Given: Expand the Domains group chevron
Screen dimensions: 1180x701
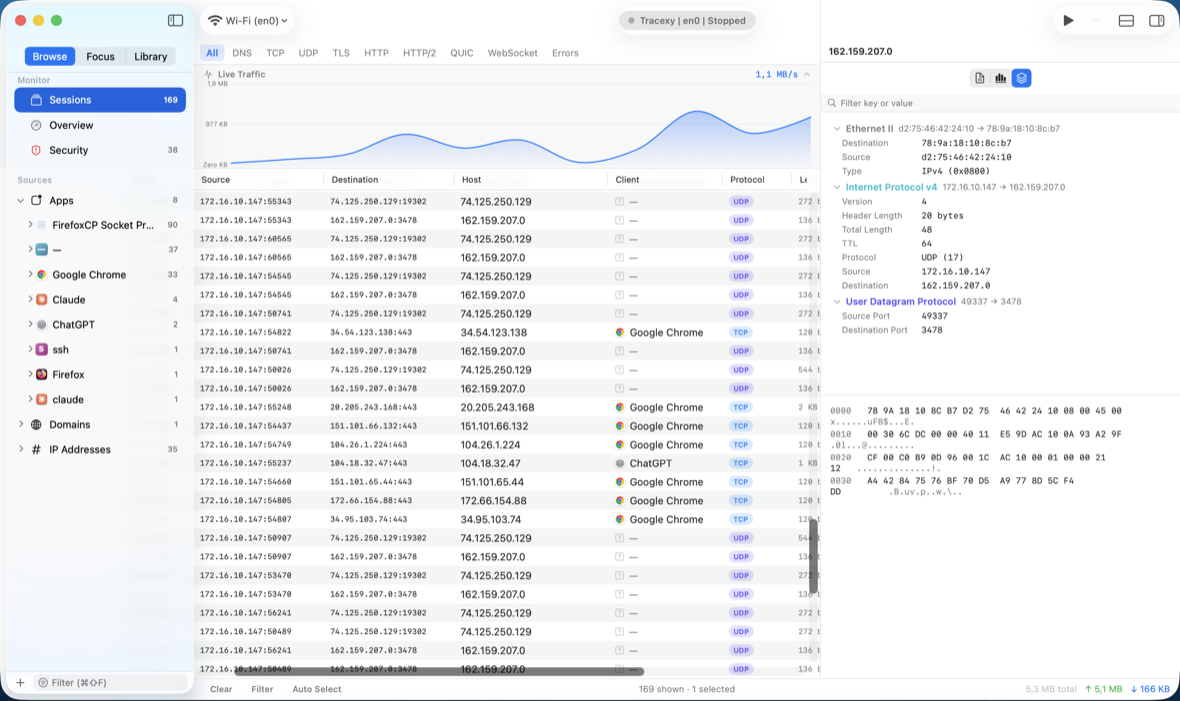Looking at the screenshot, I should 20,425.
